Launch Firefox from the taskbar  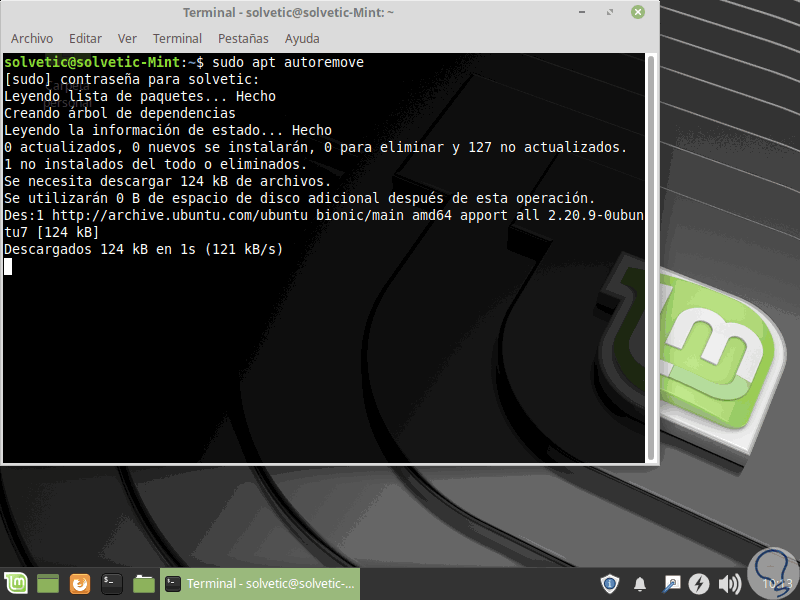pos(79,583)
